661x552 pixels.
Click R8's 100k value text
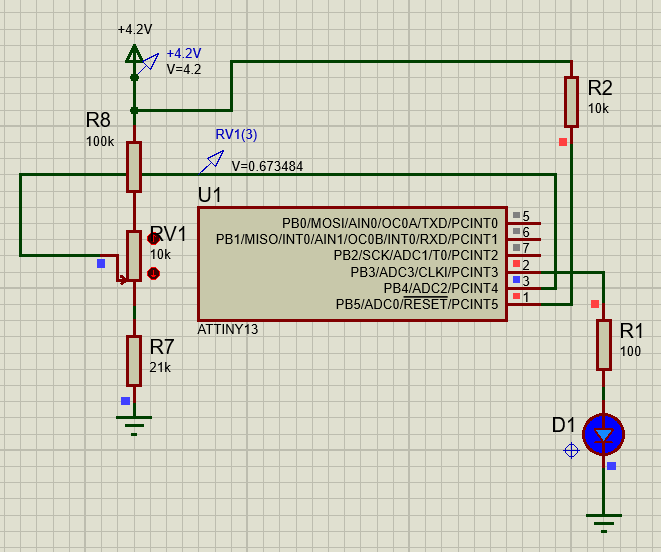(100, 141)
